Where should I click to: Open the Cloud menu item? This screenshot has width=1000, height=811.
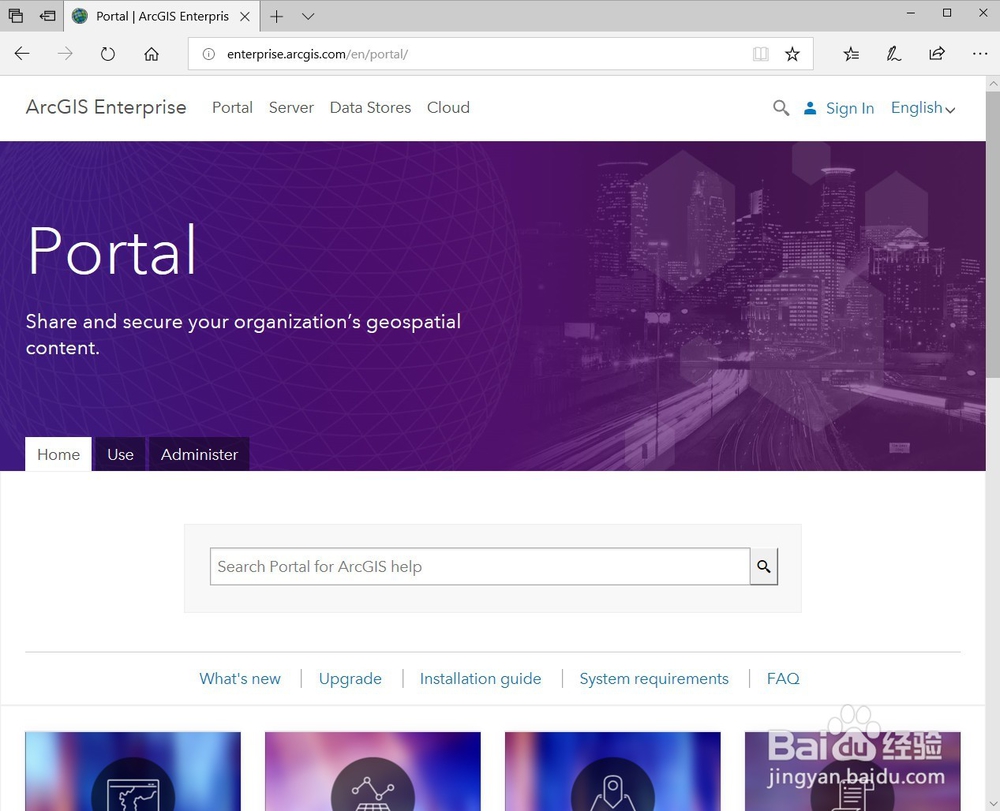point(448,107)
